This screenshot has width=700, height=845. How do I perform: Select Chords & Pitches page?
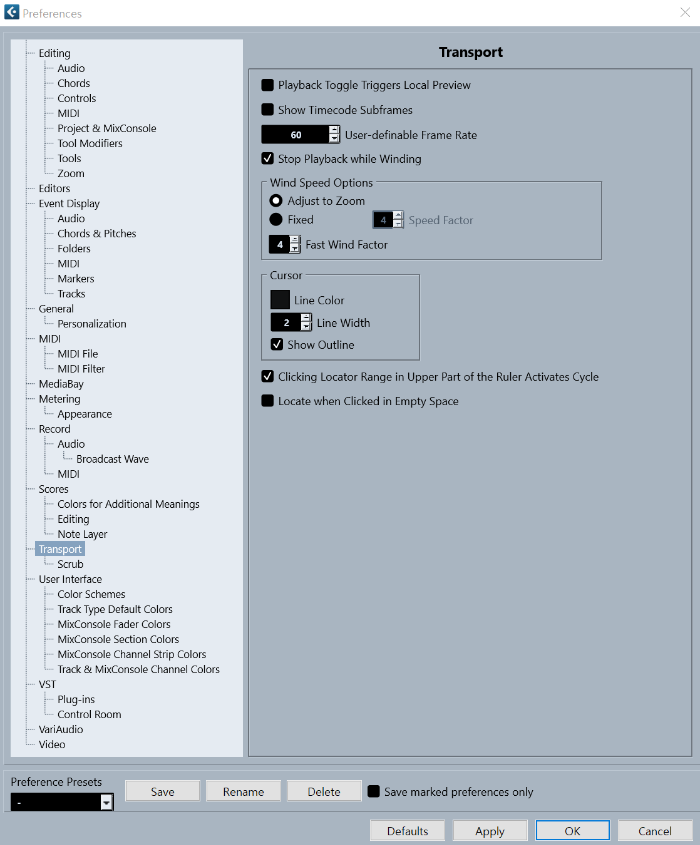pos(97,233)
